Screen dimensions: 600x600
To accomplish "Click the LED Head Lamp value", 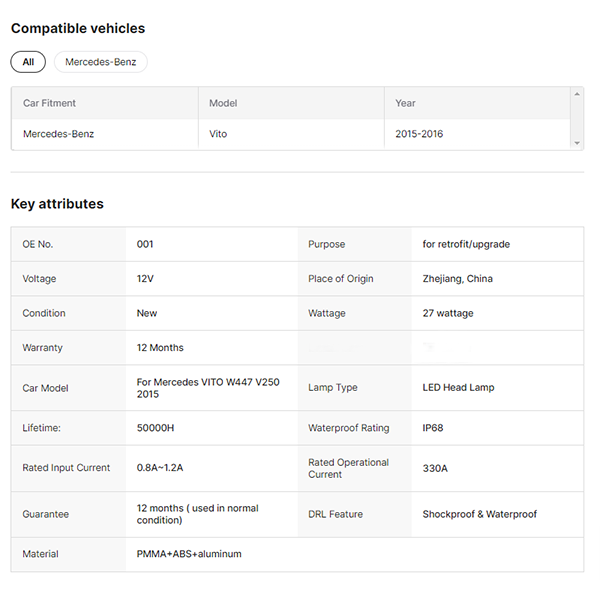I will click(x=458, y=388).
